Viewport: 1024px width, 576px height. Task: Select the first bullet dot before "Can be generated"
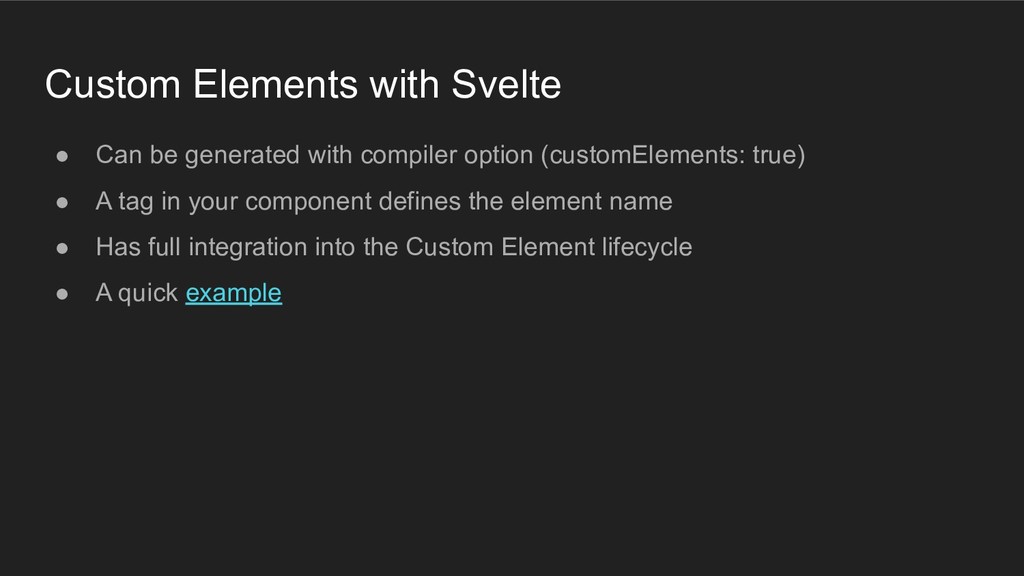62,156
